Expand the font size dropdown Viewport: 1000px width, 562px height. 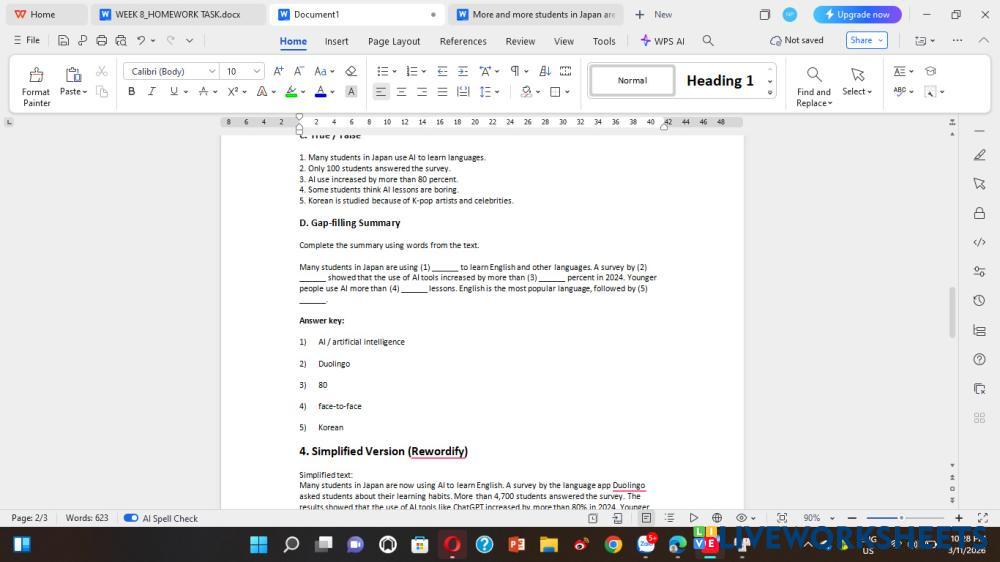click(x=257, y=71)
